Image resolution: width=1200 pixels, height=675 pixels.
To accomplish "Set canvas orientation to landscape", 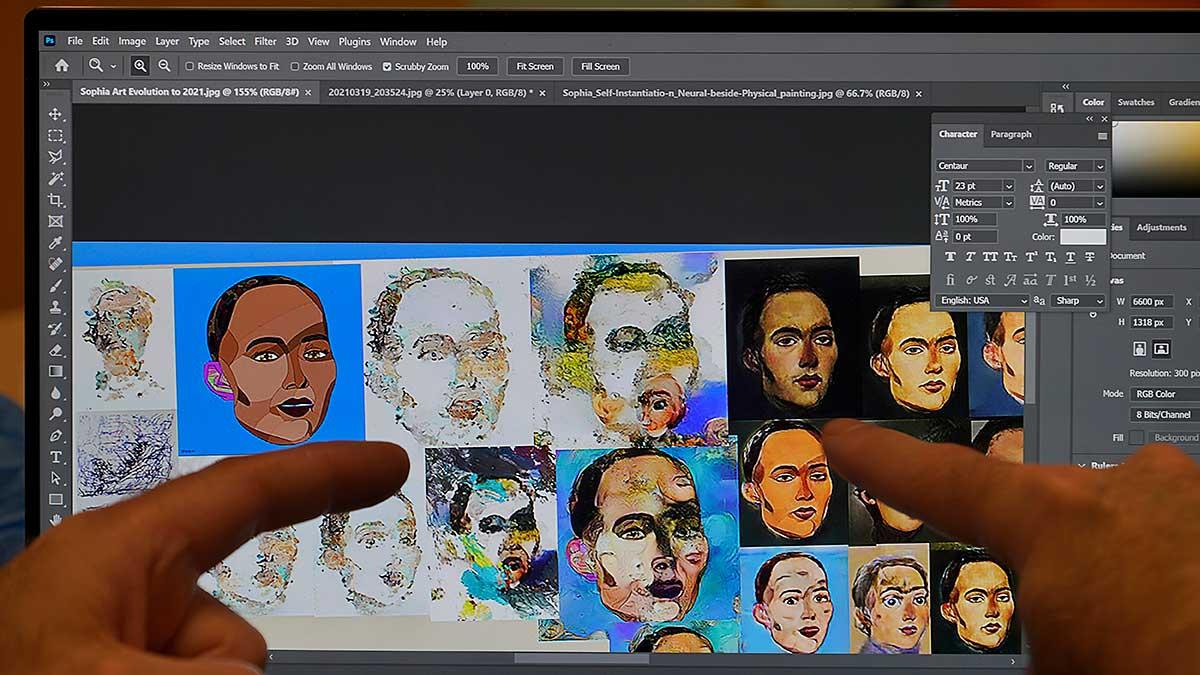I will (x=1161, y=349).
